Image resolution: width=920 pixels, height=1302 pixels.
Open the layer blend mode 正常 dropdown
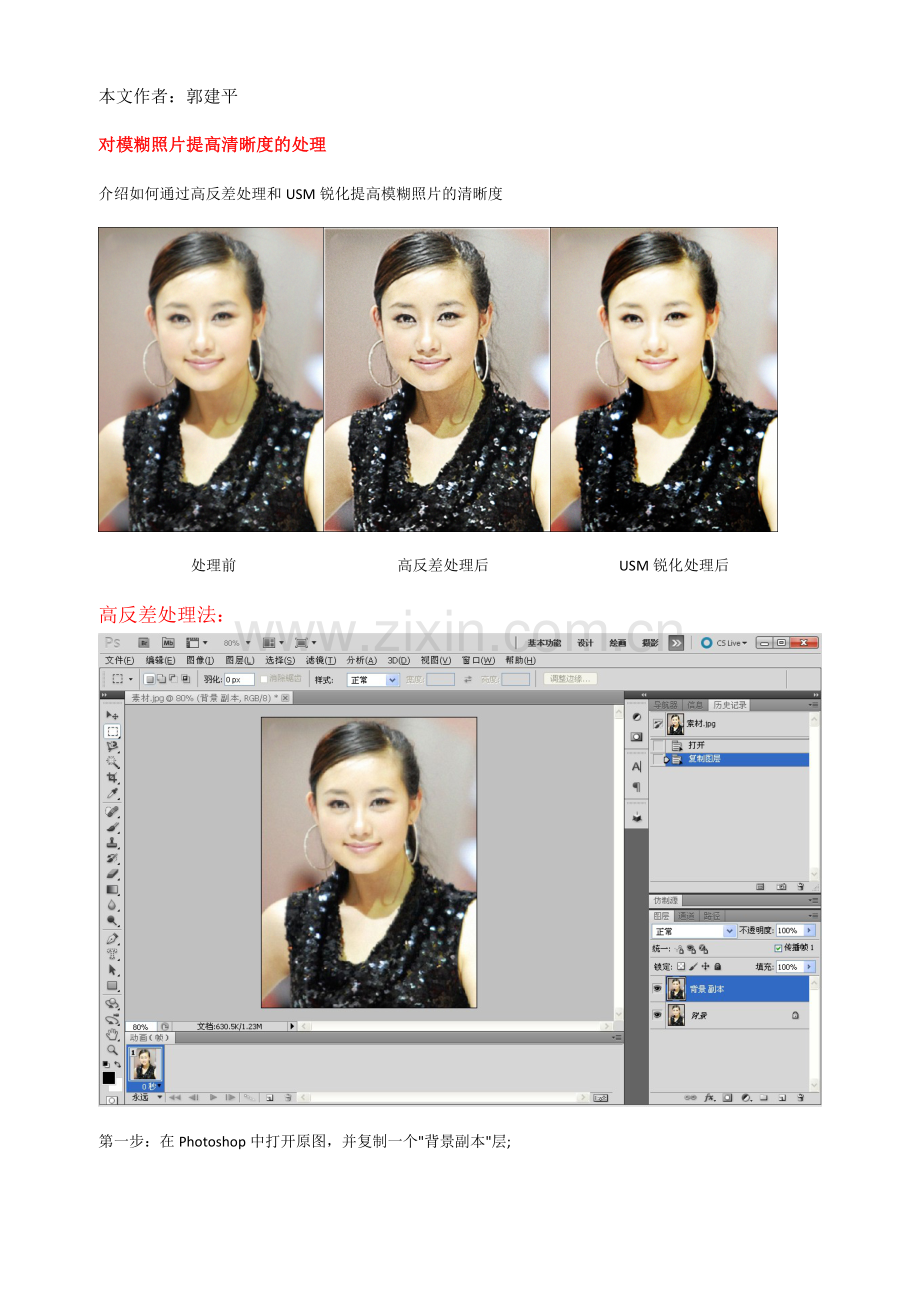coord(694,931)
